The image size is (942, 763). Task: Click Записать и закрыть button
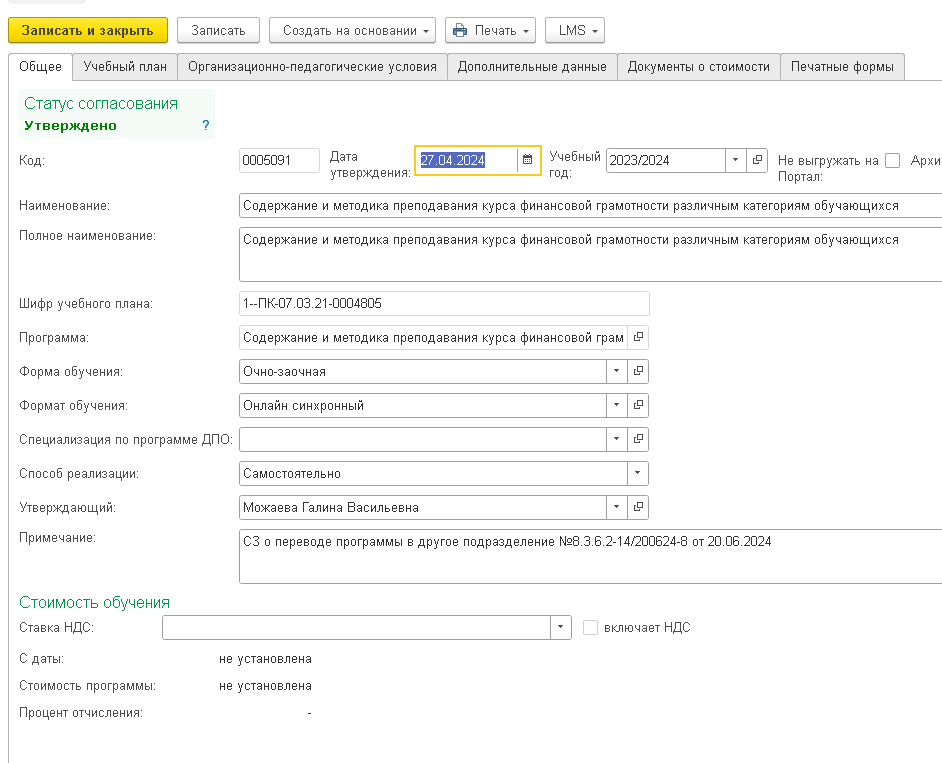pos(88,31)
